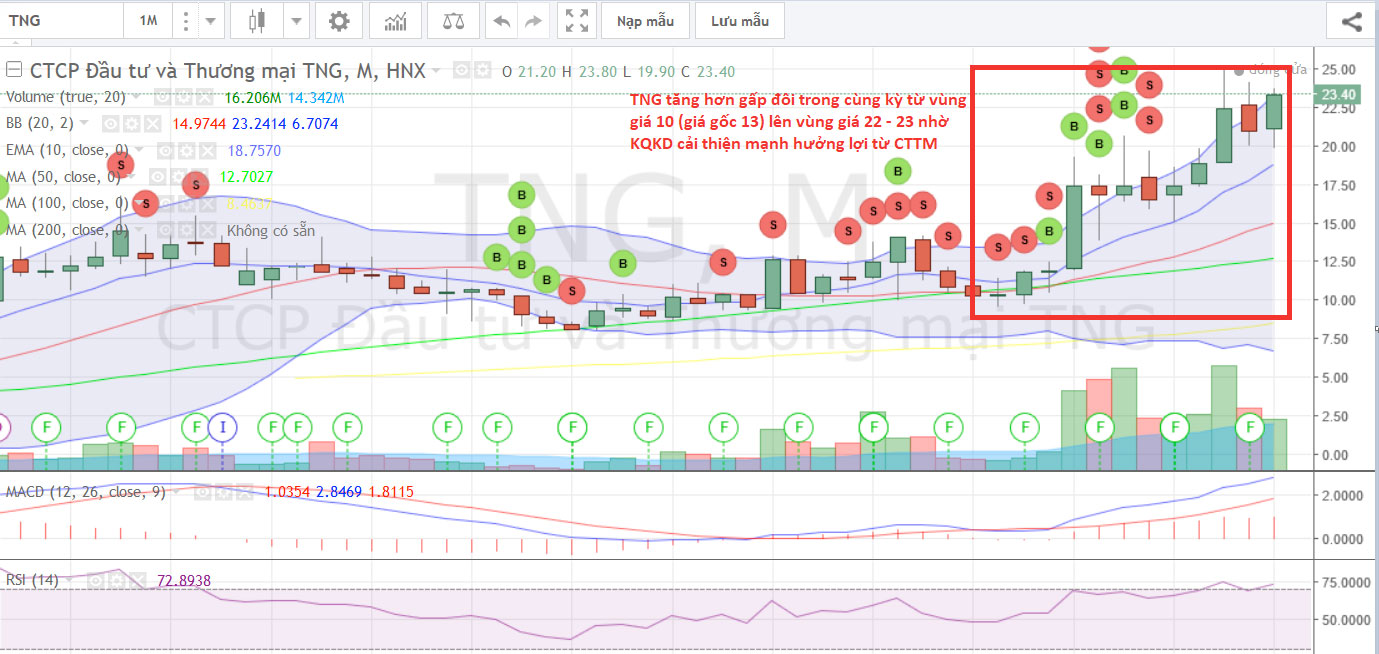
Task: Remove the Volume indicator with X
Action: (205, 98)
